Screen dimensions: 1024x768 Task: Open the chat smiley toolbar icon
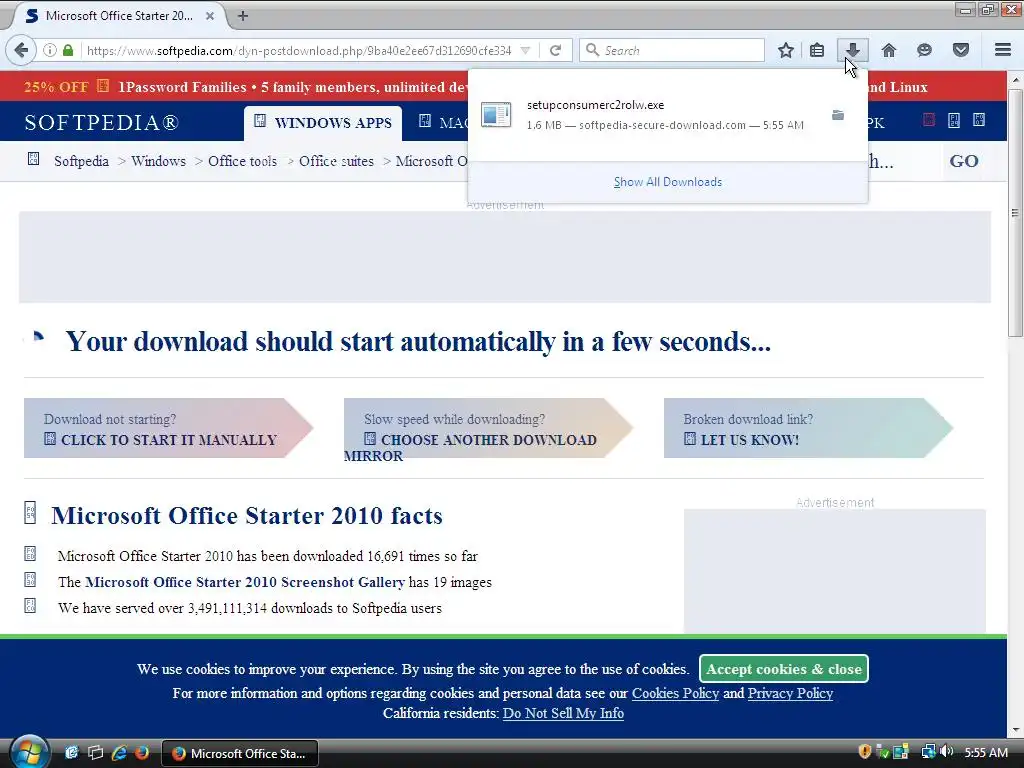point(924,50)
